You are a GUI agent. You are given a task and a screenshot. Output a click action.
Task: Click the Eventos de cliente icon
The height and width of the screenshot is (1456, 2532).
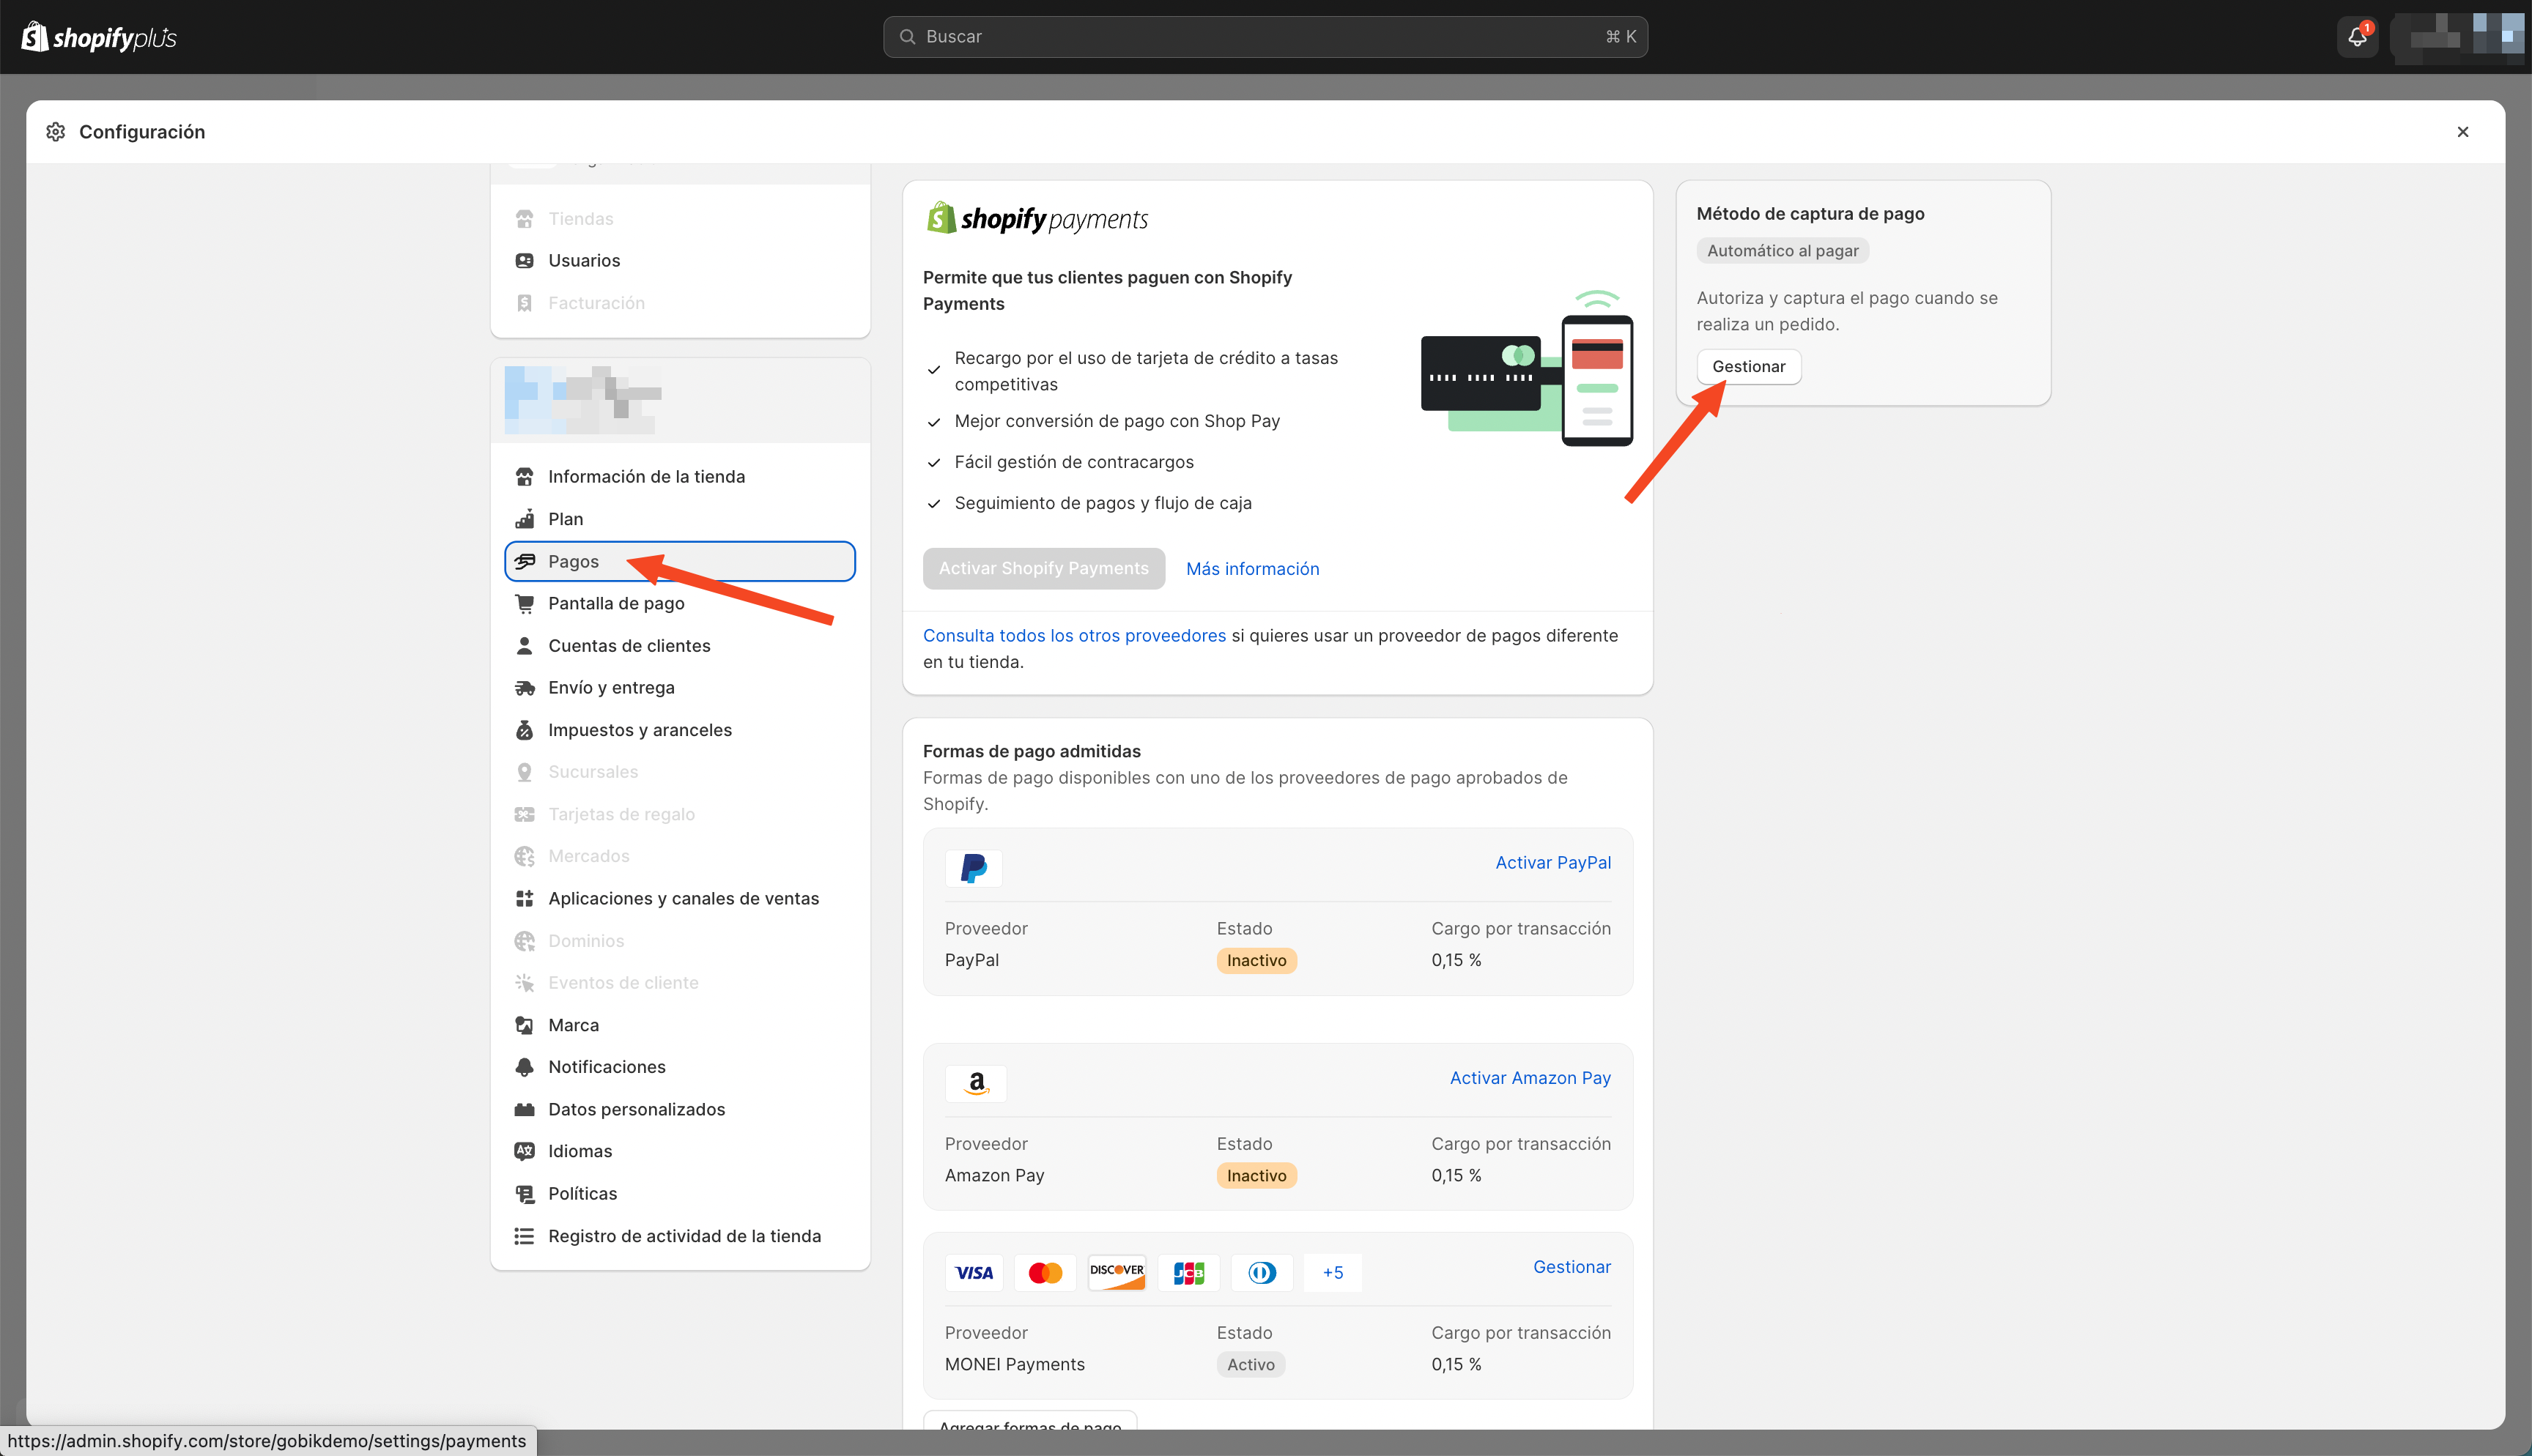click(524, 983)
